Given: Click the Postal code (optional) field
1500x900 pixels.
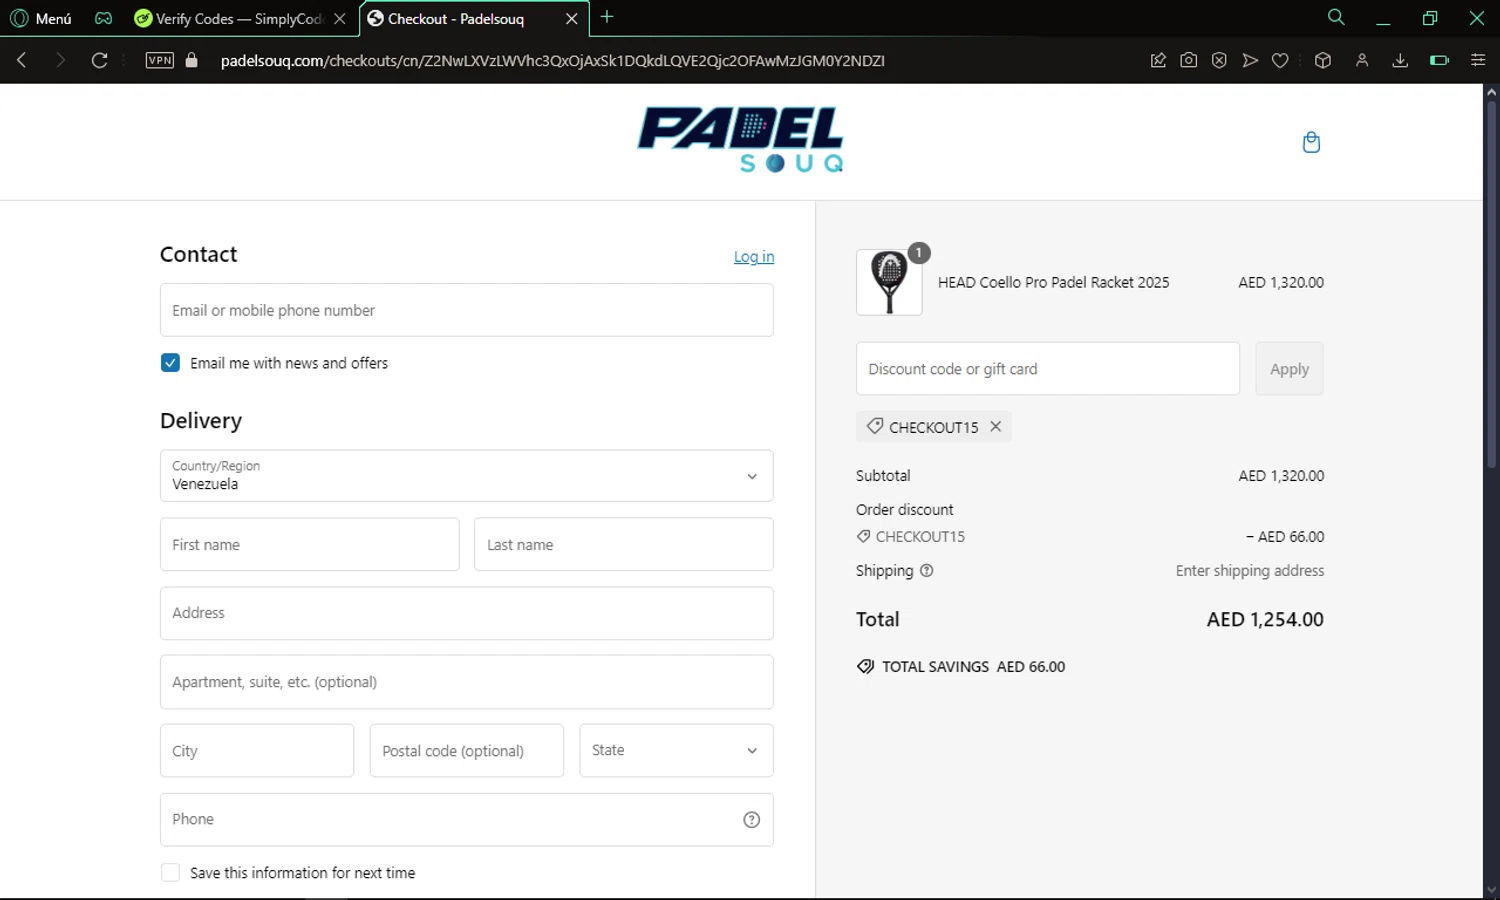Looking at the screenshot, I should 467,750.
